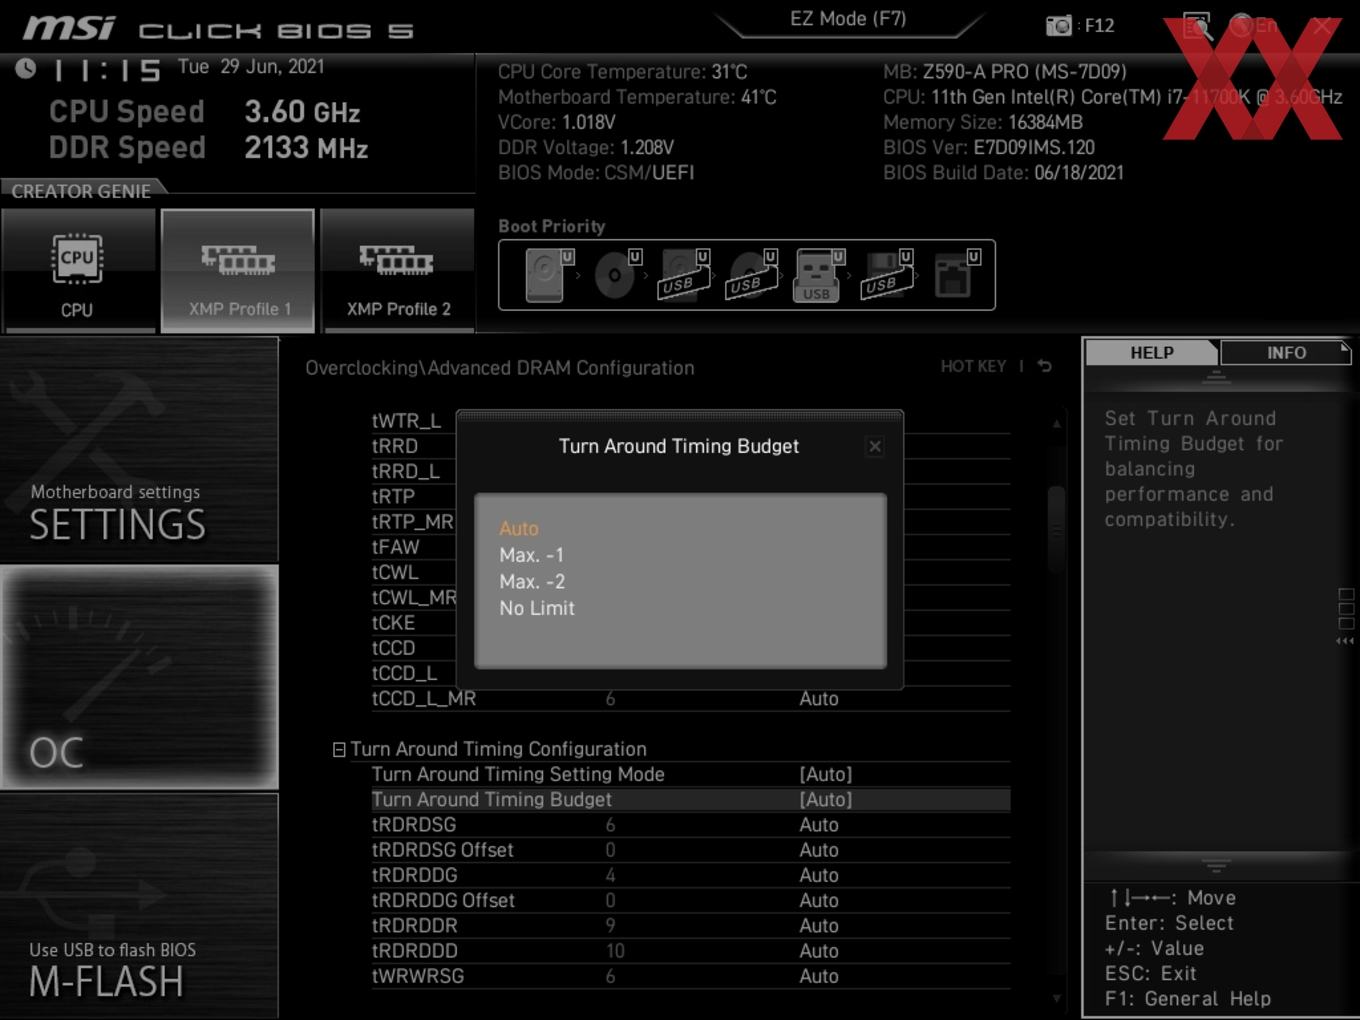Viewport: 1360px width, 1020px height.
Task: Click the settings list scrollbar thumb
Action: click(x=1056, y=530)
